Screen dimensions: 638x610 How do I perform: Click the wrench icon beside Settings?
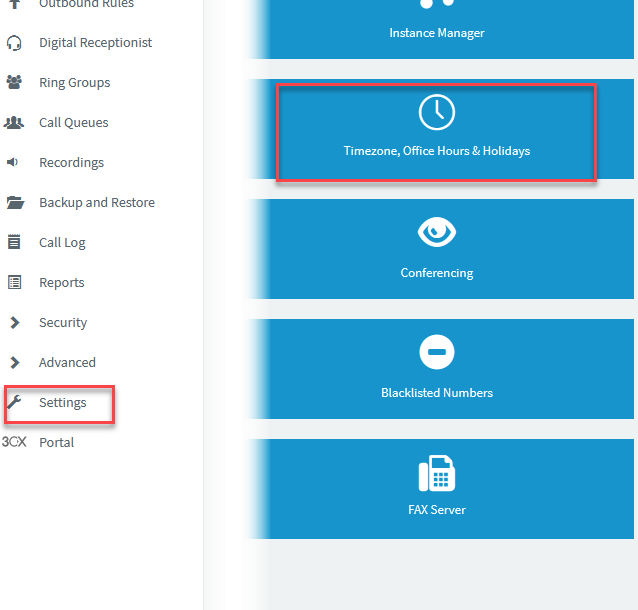pos(14,402)
